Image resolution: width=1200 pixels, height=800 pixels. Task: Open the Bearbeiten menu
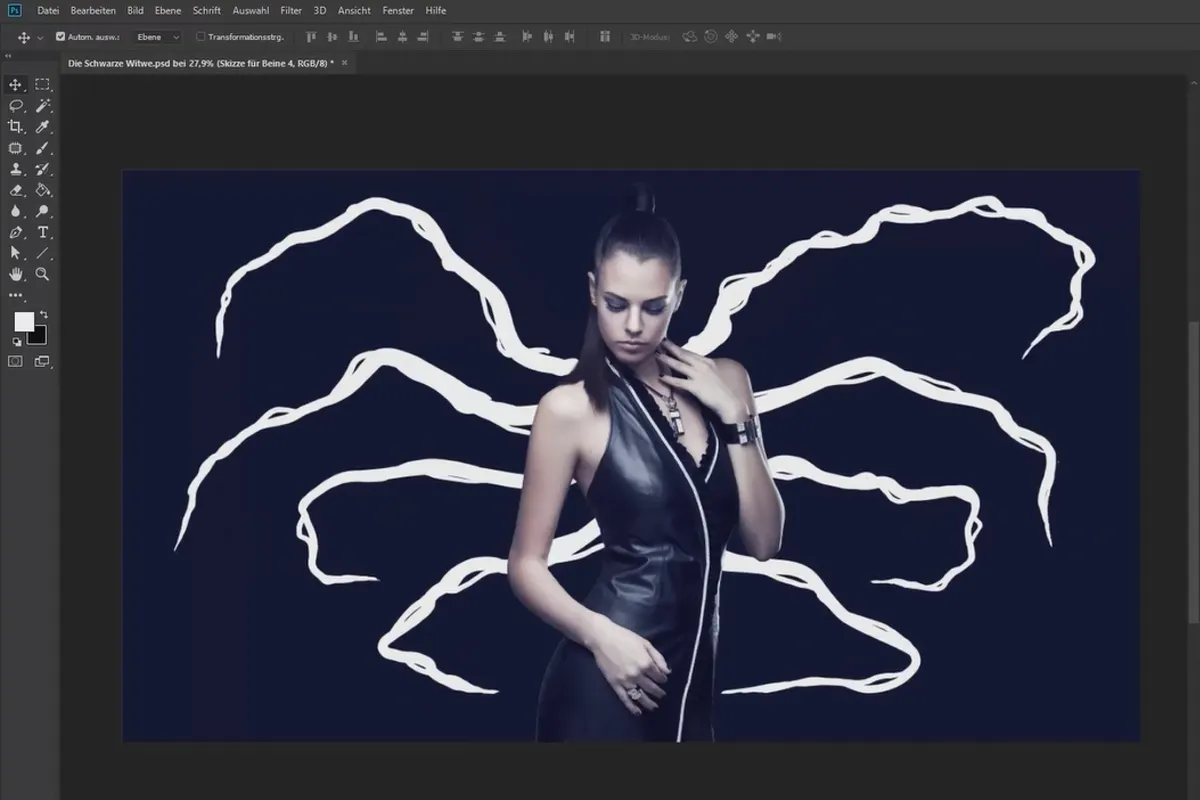[x=93, y=10]
